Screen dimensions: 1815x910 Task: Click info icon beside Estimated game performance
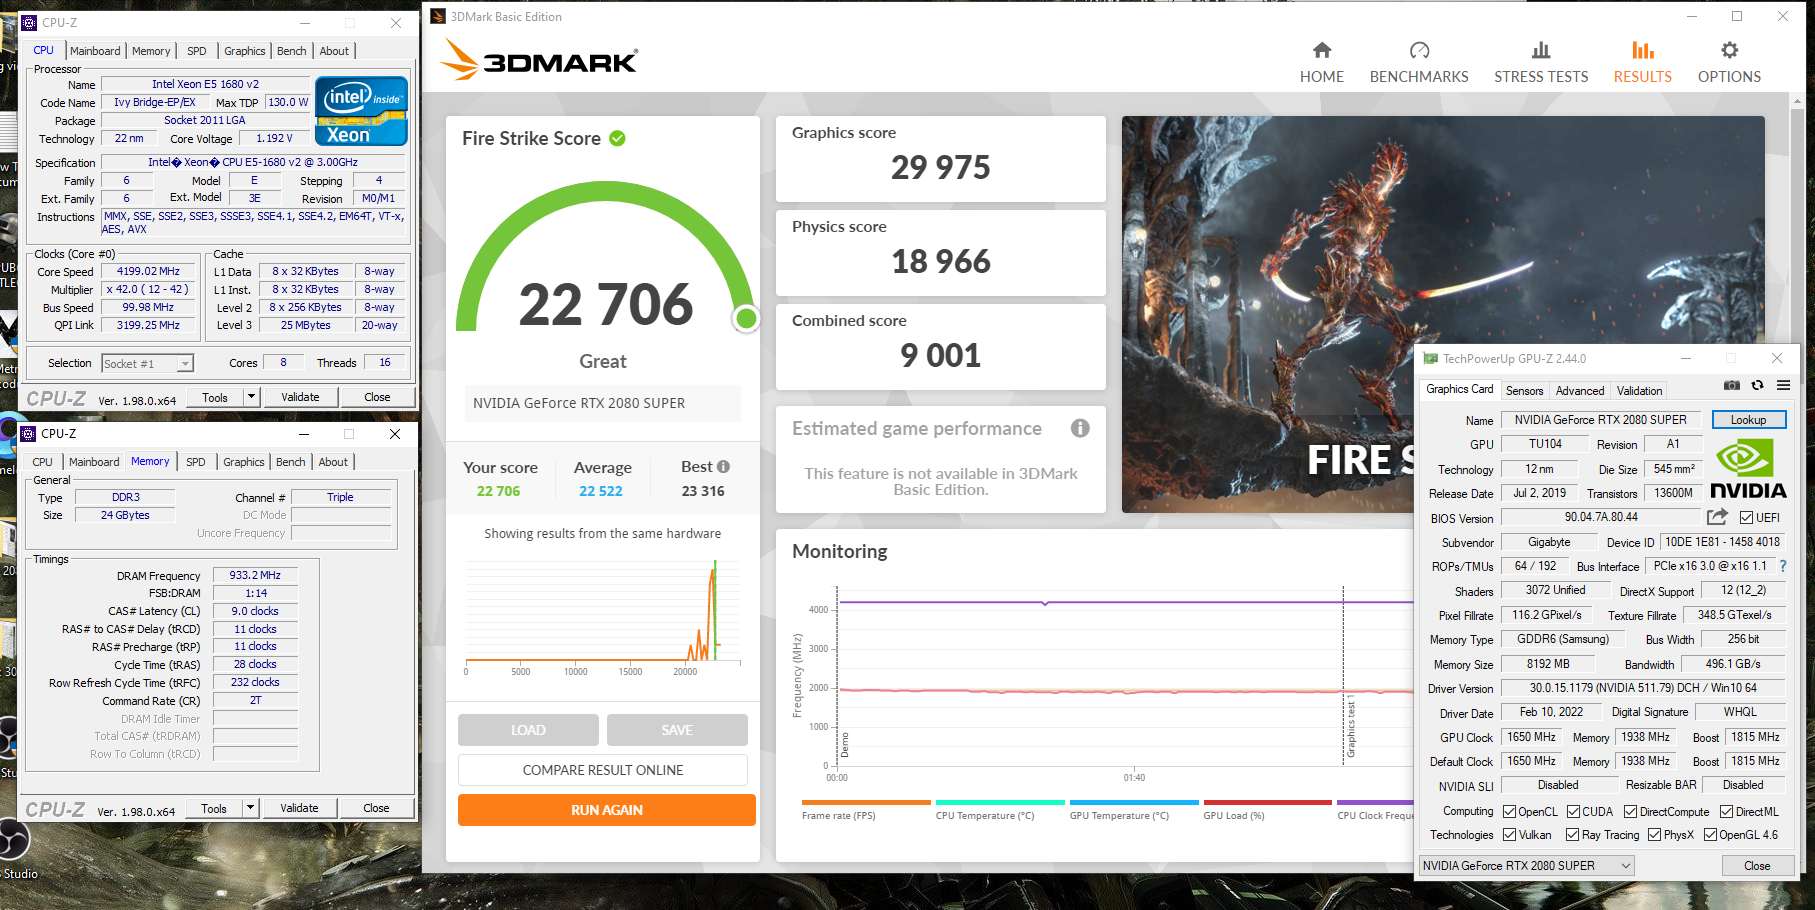1080,428
